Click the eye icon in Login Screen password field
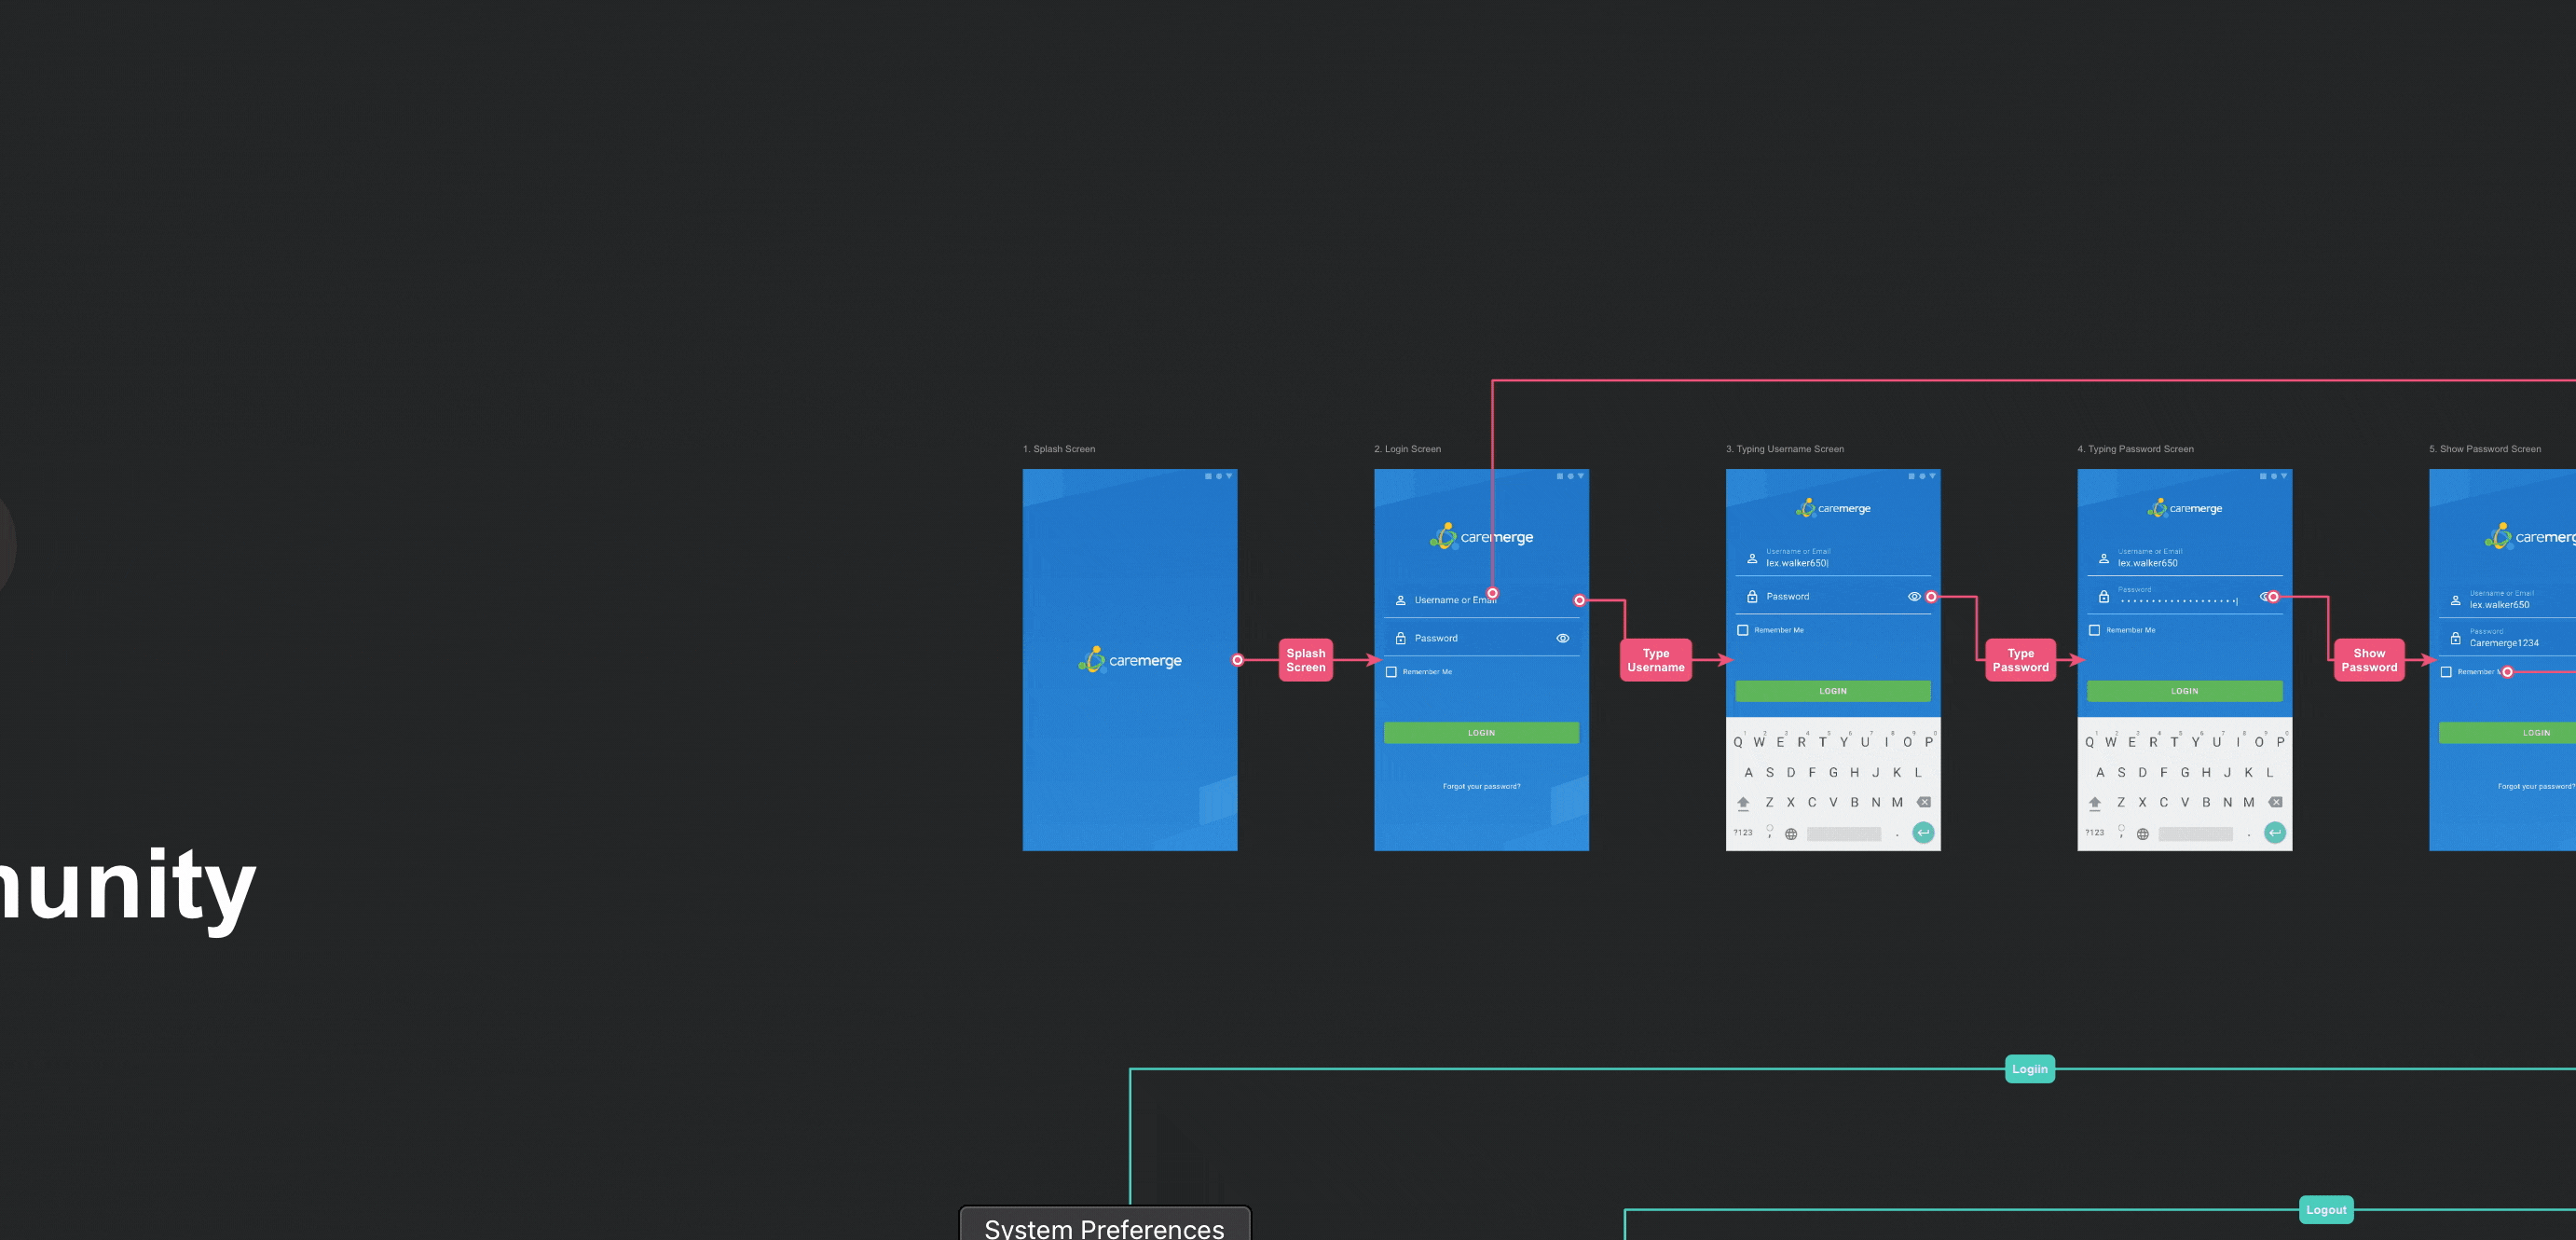Viewport: 2576px width, 1240px height. 1562,638
